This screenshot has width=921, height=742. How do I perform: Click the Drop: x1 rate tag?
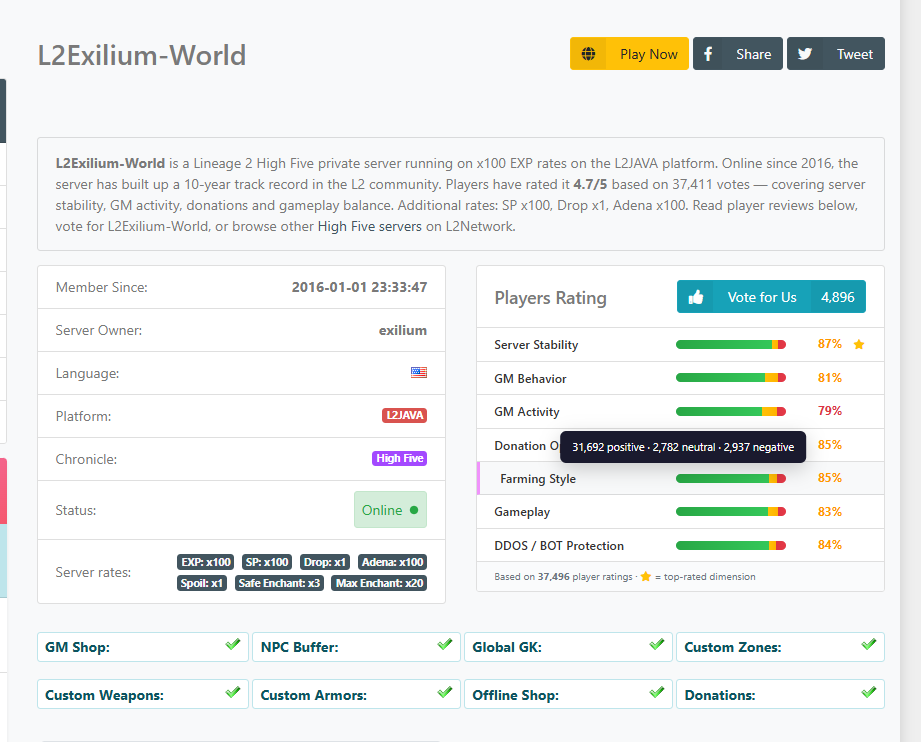coord(325,562)
